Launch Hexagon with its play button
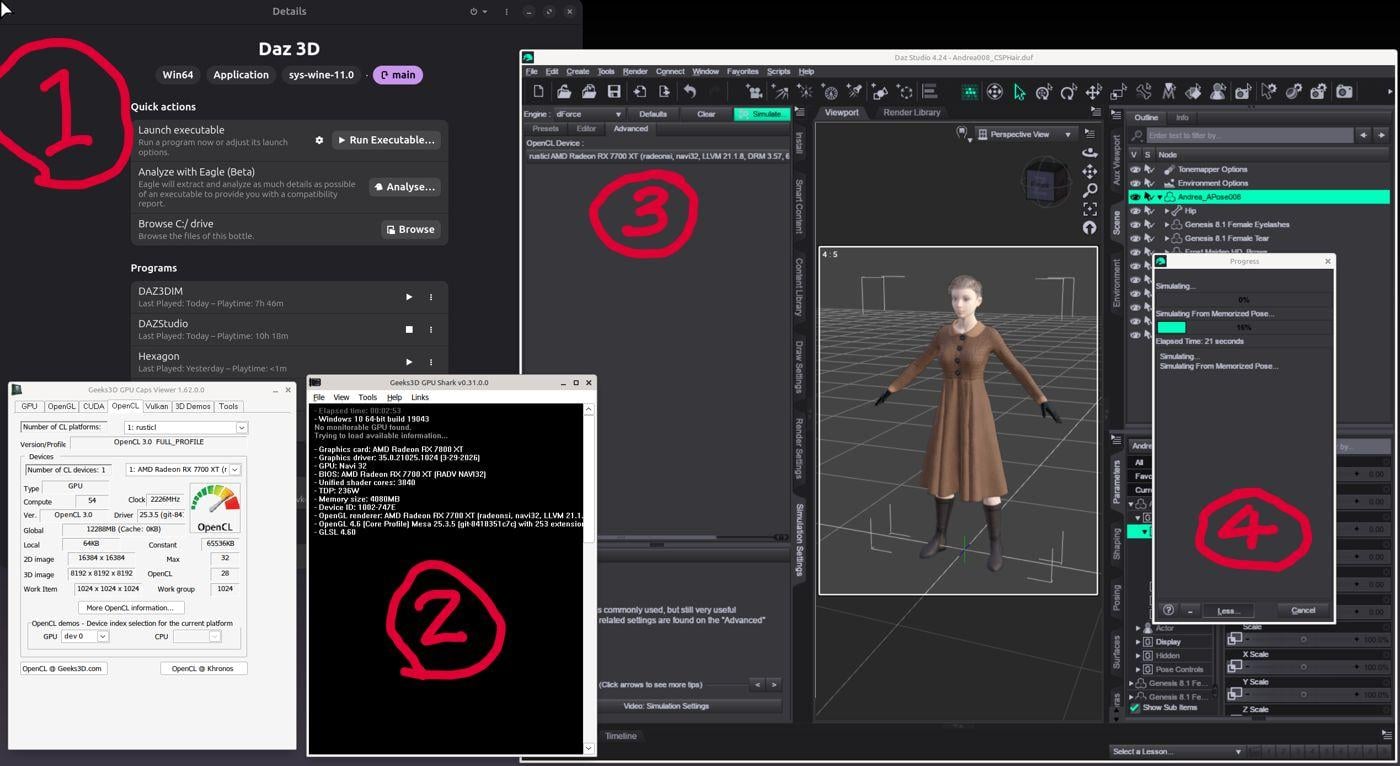Screen dimensions: 1400x766 pyautogui.click(x=408, y=362)
